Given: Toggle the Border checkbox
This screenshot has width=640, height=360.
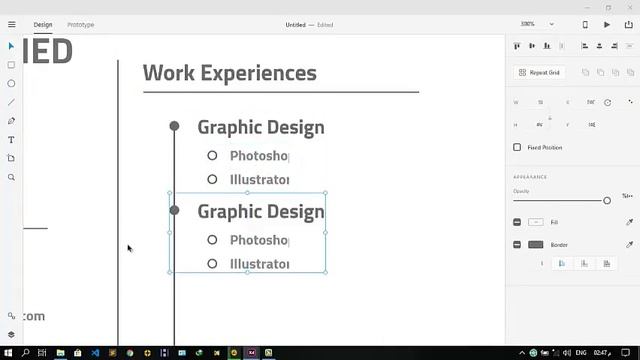Looking at the screenshot, I should pyautogui.click(x=517, y=244).
